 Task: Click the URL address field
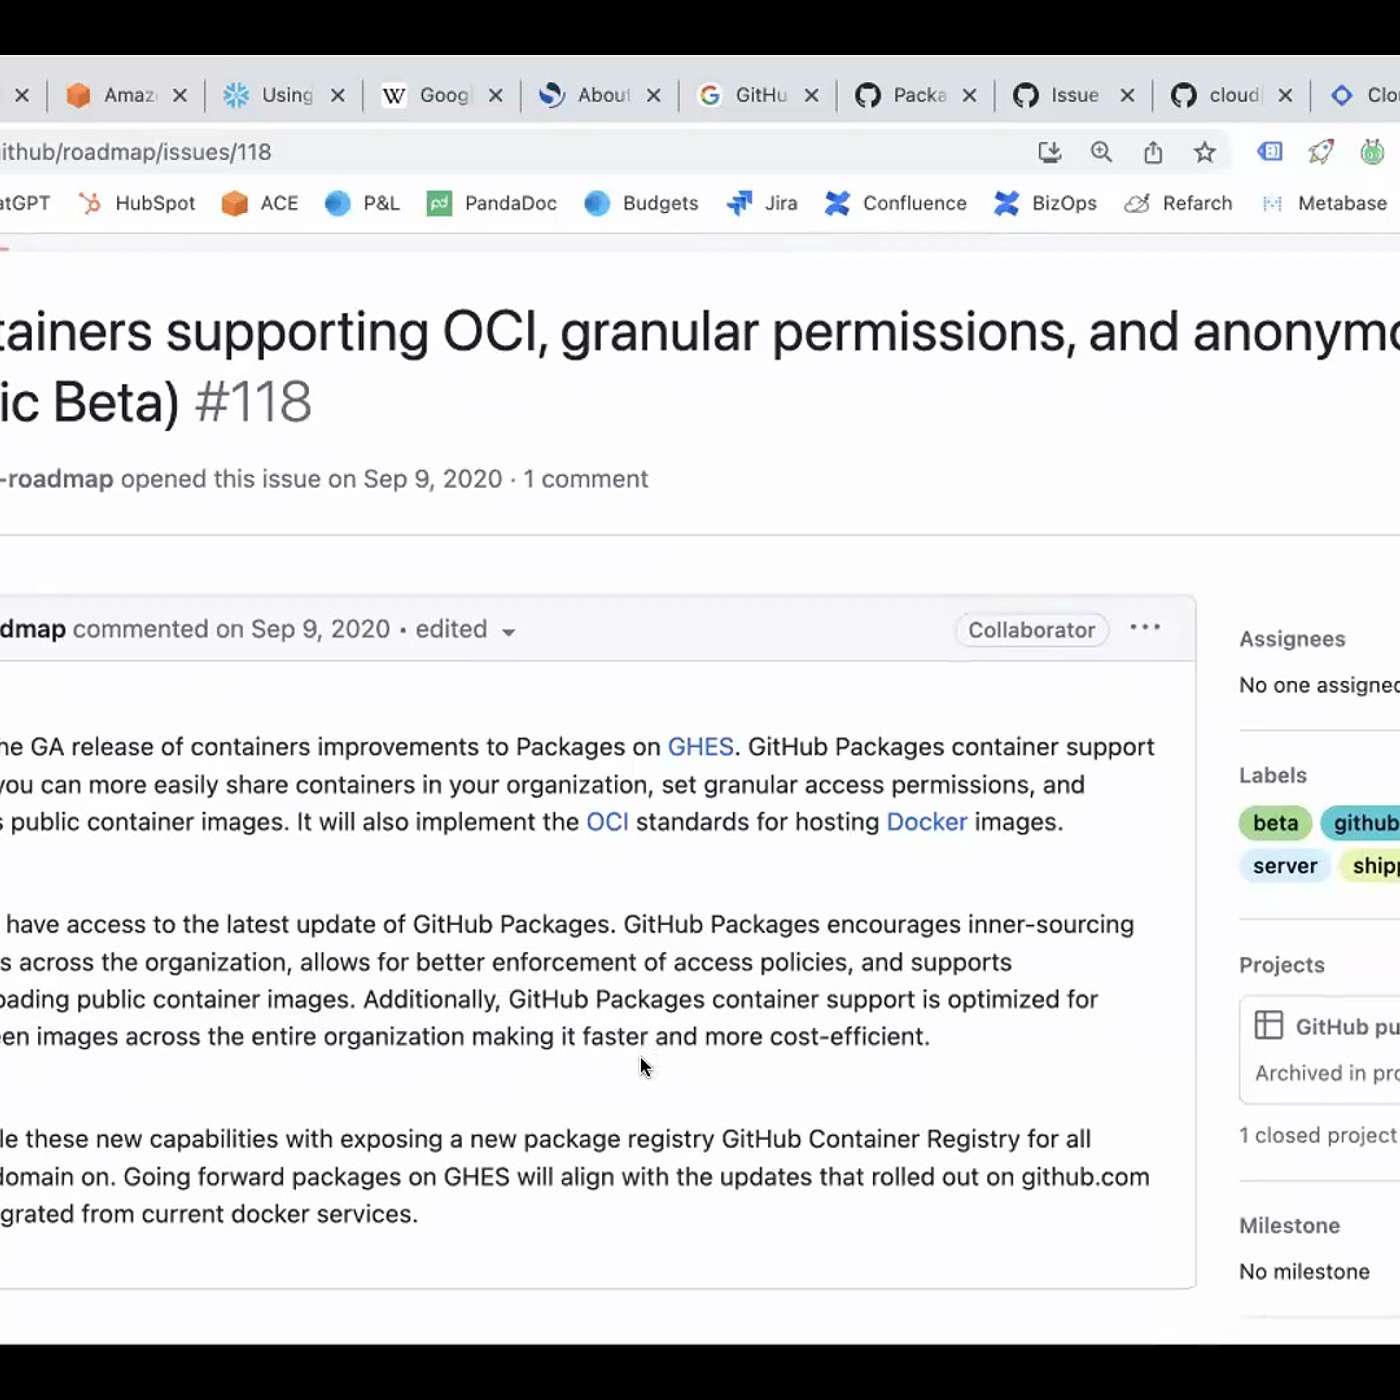(500, 152)
